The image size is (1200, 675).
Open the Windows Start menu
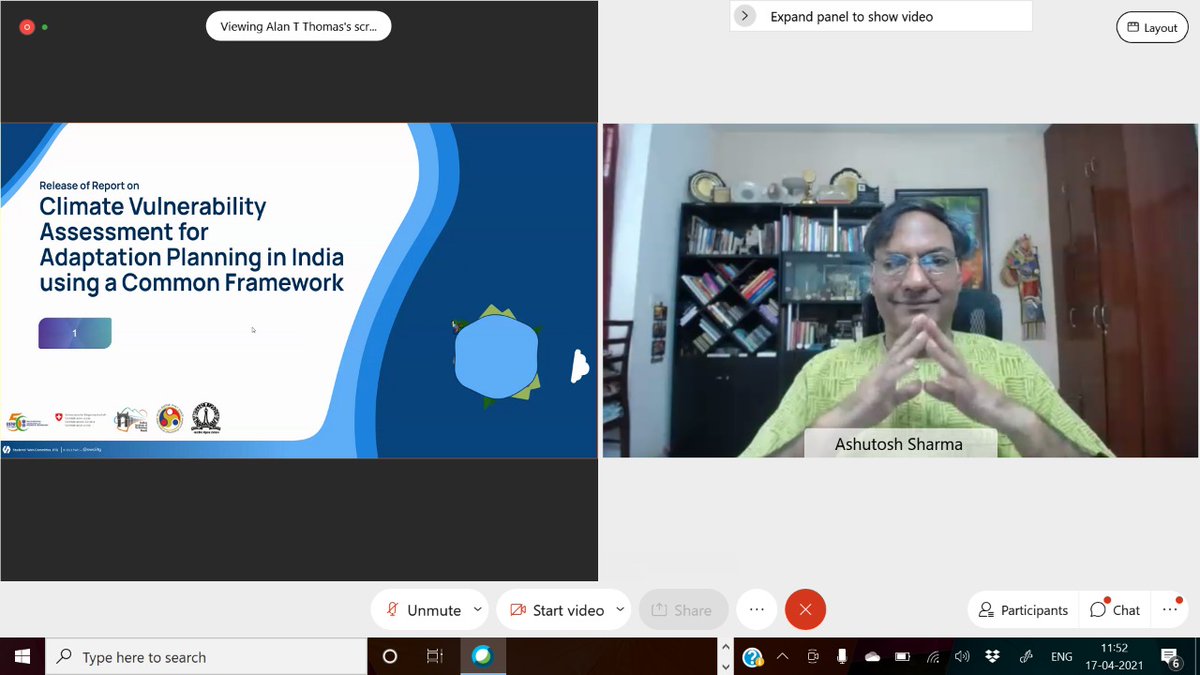(x=22, y=657)
